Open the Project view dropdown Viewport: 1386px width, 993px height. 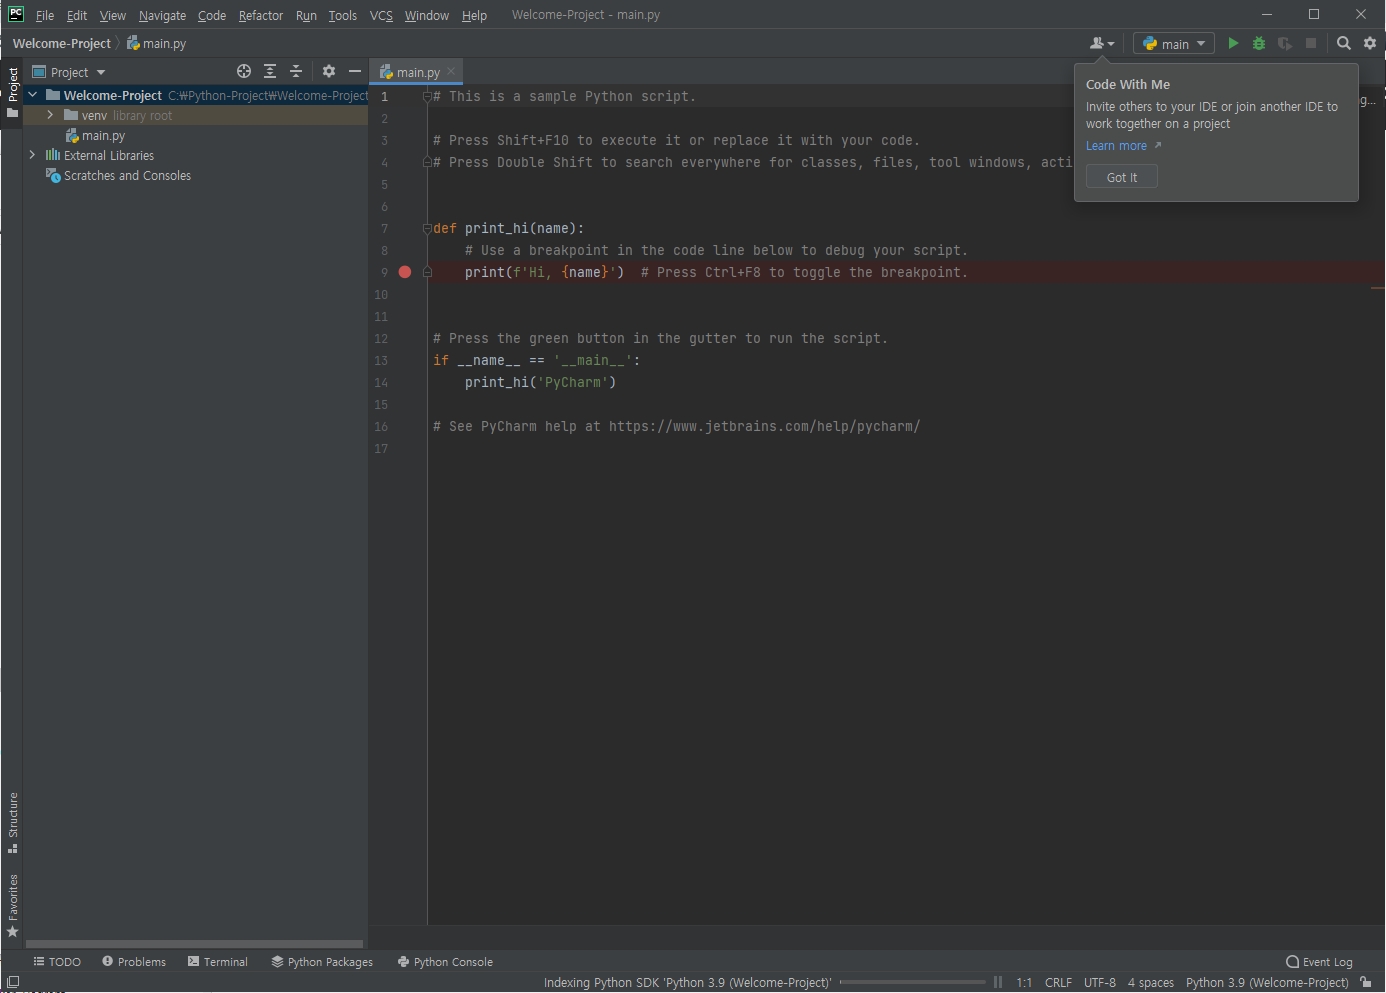[x=69, y=72]
